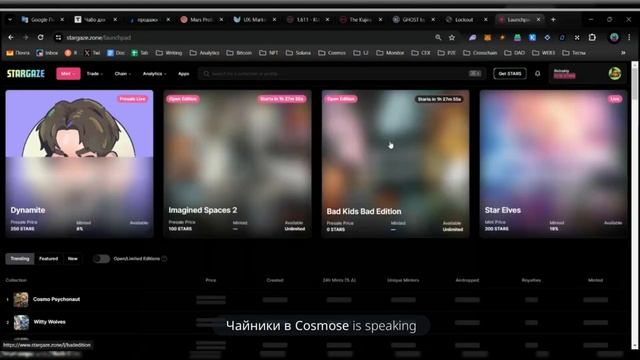Expand the Trade dropdown menu
Screen dimensions: 640x360
coord(95,73)
